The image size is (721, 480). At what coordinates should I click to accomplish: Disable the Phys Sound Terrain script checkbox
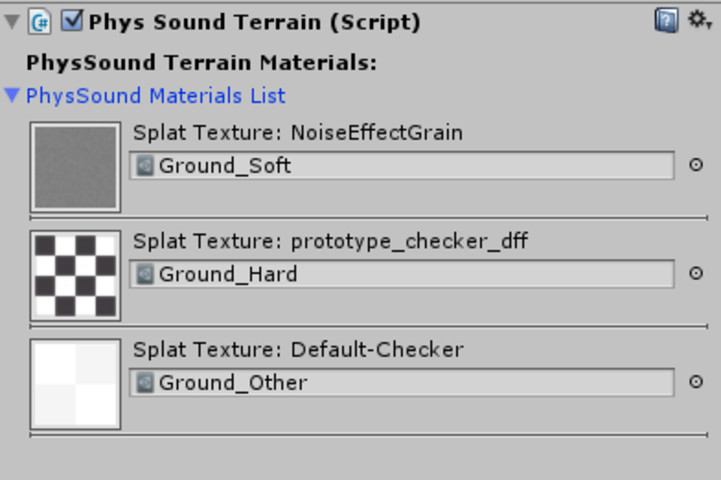pos(72,21)
